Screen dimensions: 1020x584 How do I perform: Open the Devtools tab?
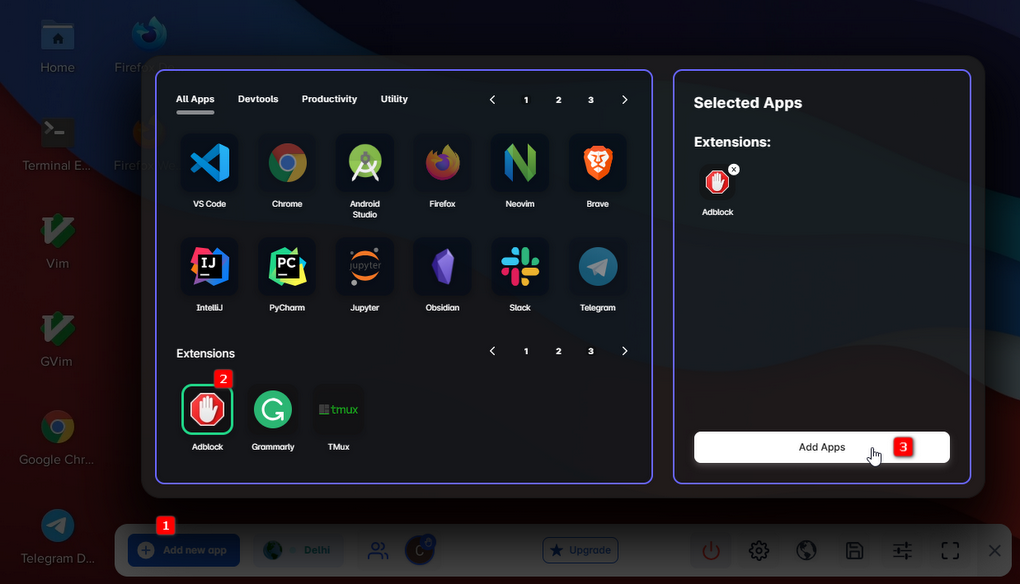[x=258, y=99]
